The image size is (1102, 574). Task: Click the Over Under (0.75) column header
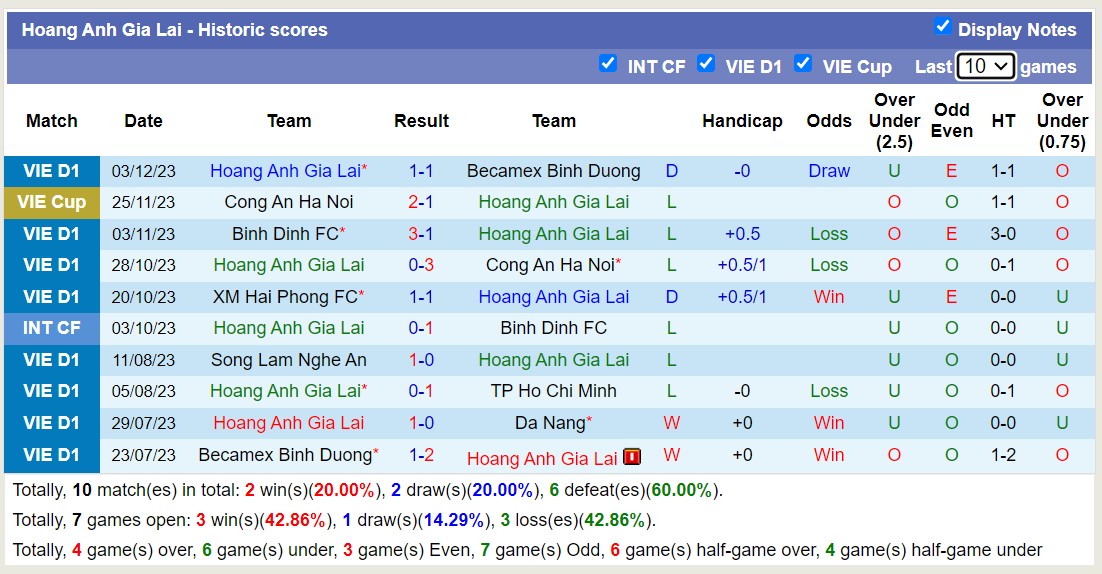[1062, 121]
